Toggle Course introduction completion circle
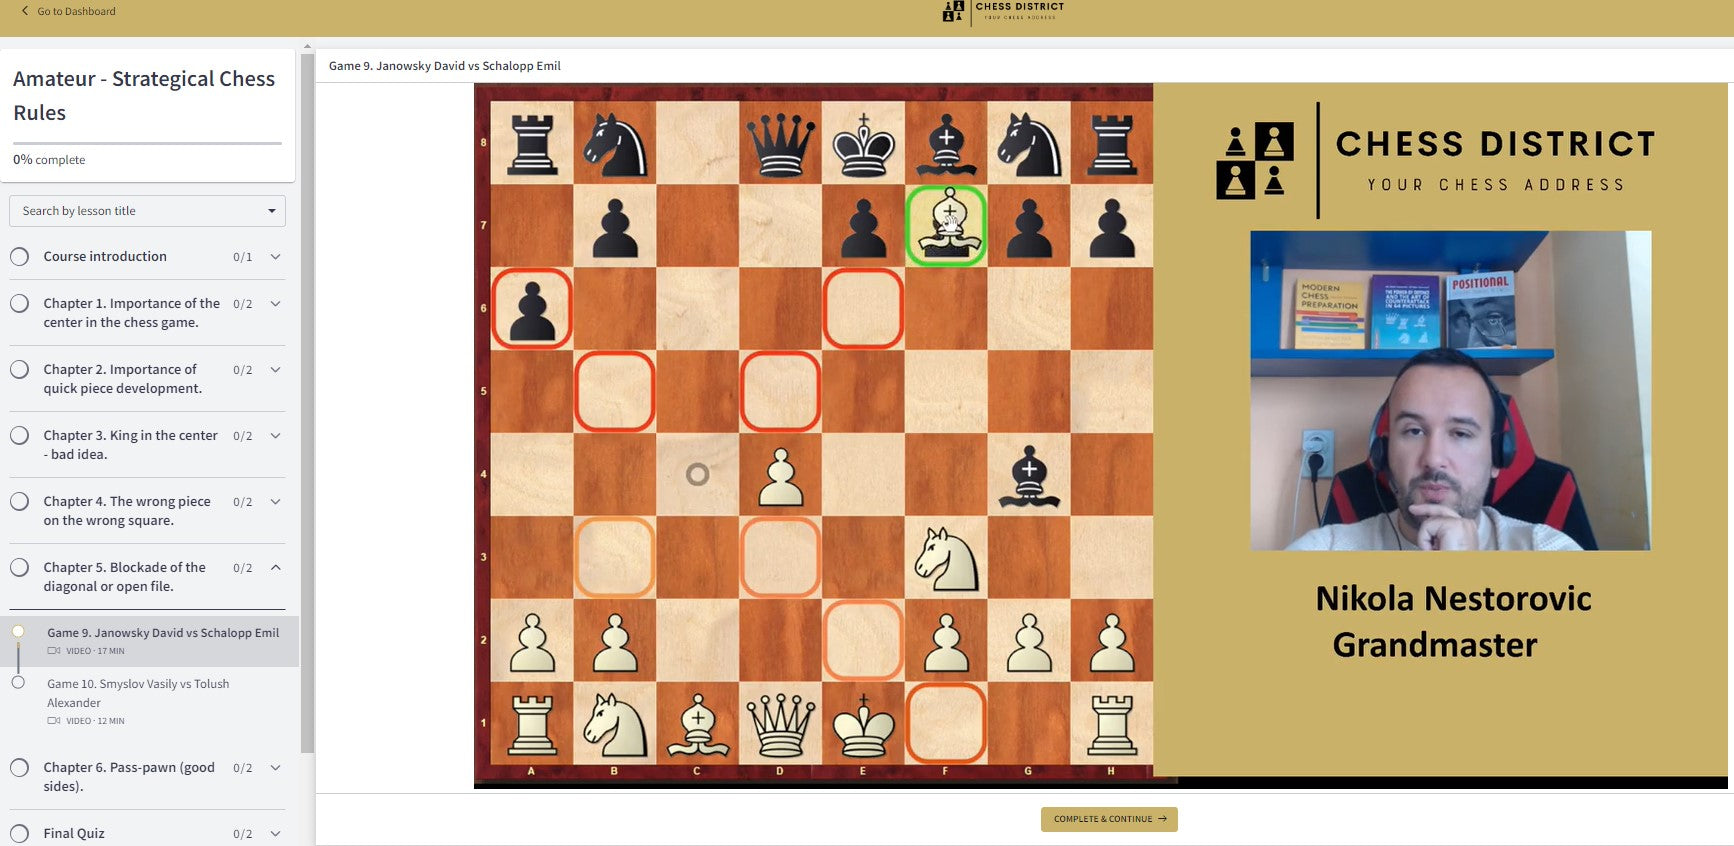1734x846 pixels. (19, 256)
